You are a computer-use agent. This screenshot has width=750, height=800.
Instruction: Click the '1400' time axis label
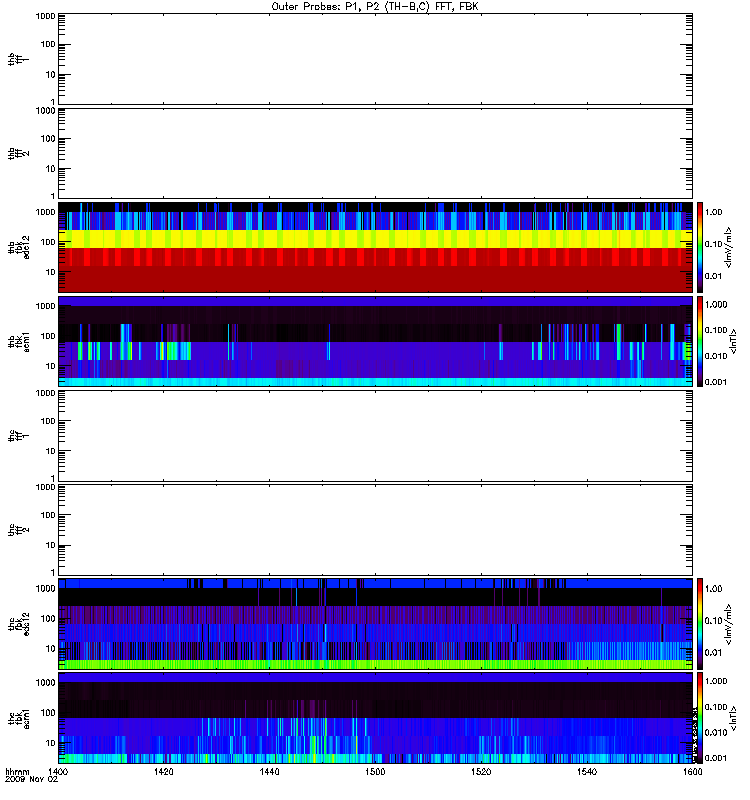point(58,771)
